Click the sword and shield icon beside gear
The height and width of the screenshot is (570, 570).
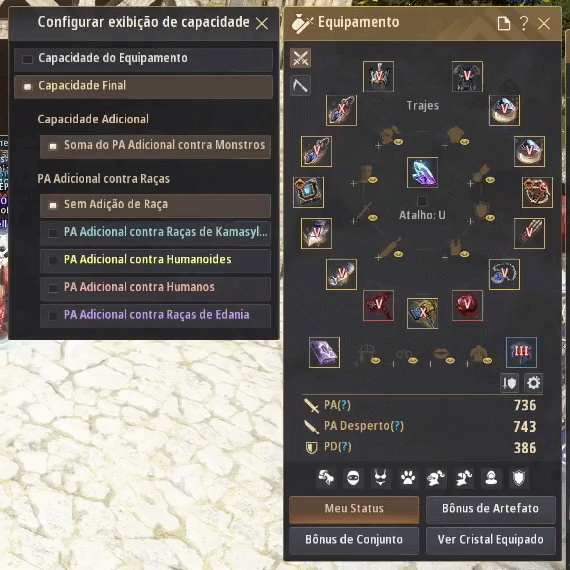point(509,383)
